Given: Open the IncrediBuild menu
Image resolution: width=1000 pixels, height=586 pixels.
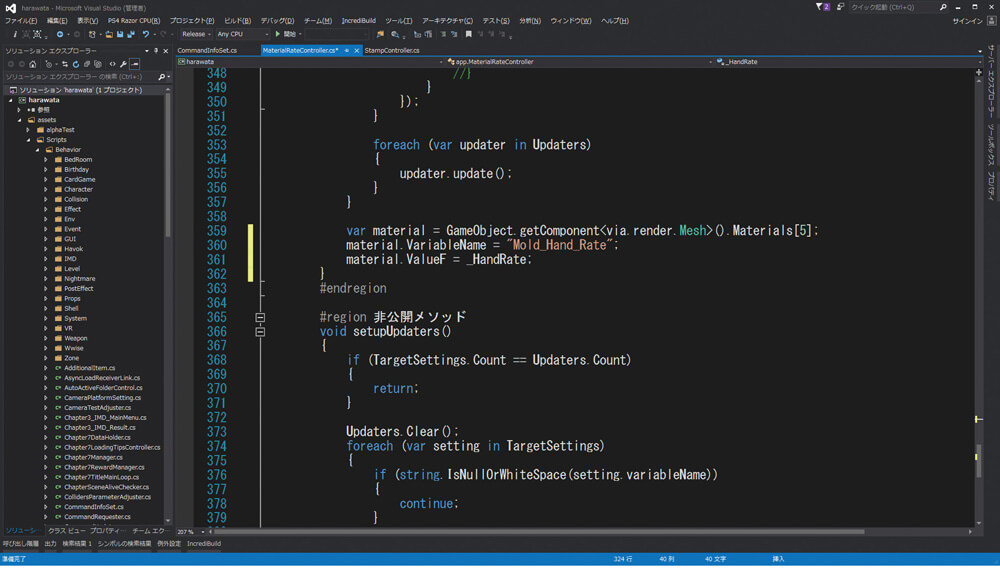Looking at the screenshot, I should coord(358,20).
